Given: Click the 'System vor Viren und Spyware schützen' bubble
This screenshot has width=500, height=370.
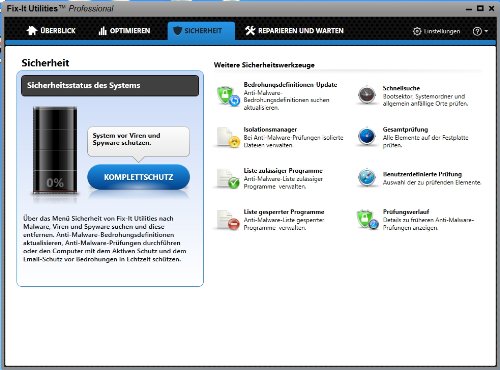Looking at the screenshot, I should (x=138, y=141).
